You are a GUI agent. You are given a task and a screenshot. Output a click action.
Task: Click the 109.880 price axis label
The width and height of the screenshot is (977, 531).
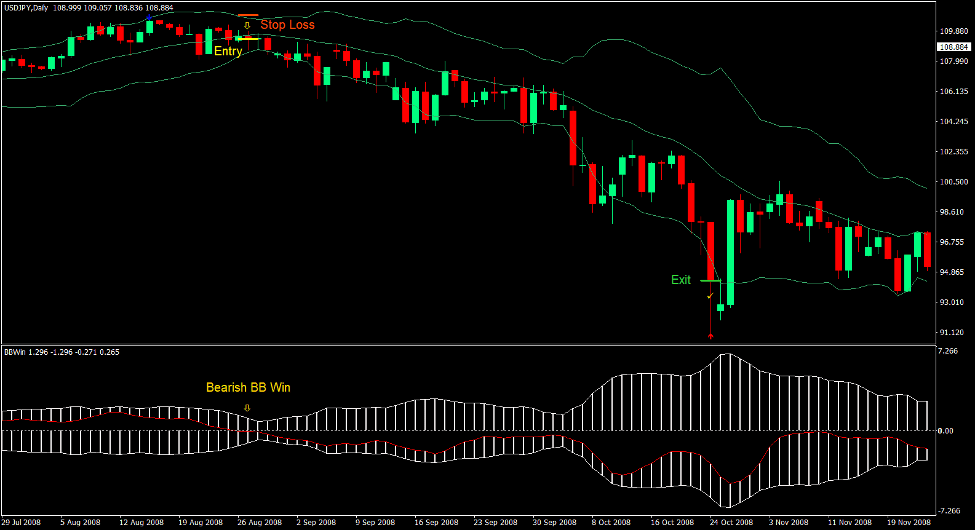[953, 31]
